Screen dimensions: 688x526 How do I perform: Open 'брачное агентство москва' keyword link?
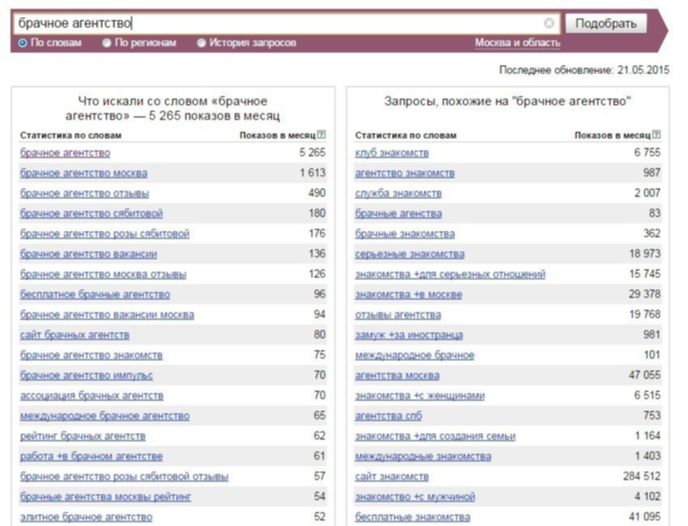[83, 173]
